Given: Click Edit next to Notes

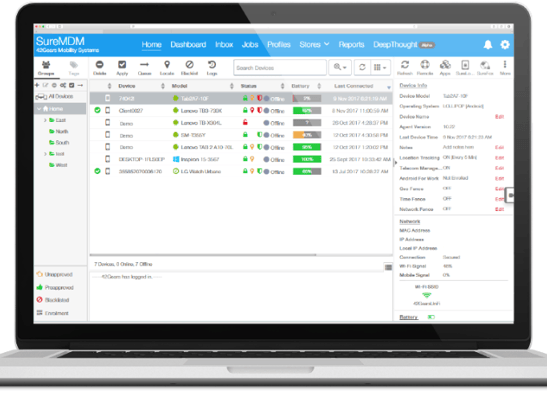Looking at the screenshot, I should click(x=500, y=147).
